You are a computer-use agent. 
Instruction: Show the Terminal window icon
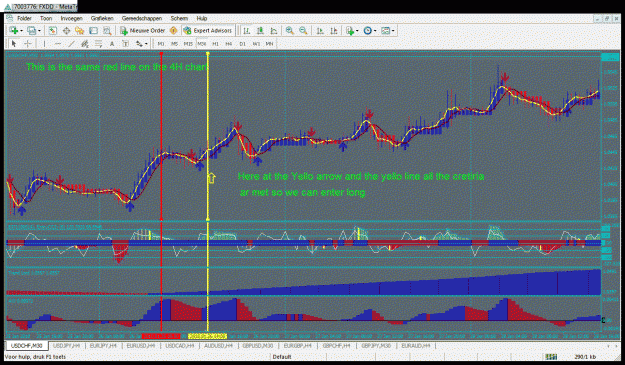pos(93,31)
